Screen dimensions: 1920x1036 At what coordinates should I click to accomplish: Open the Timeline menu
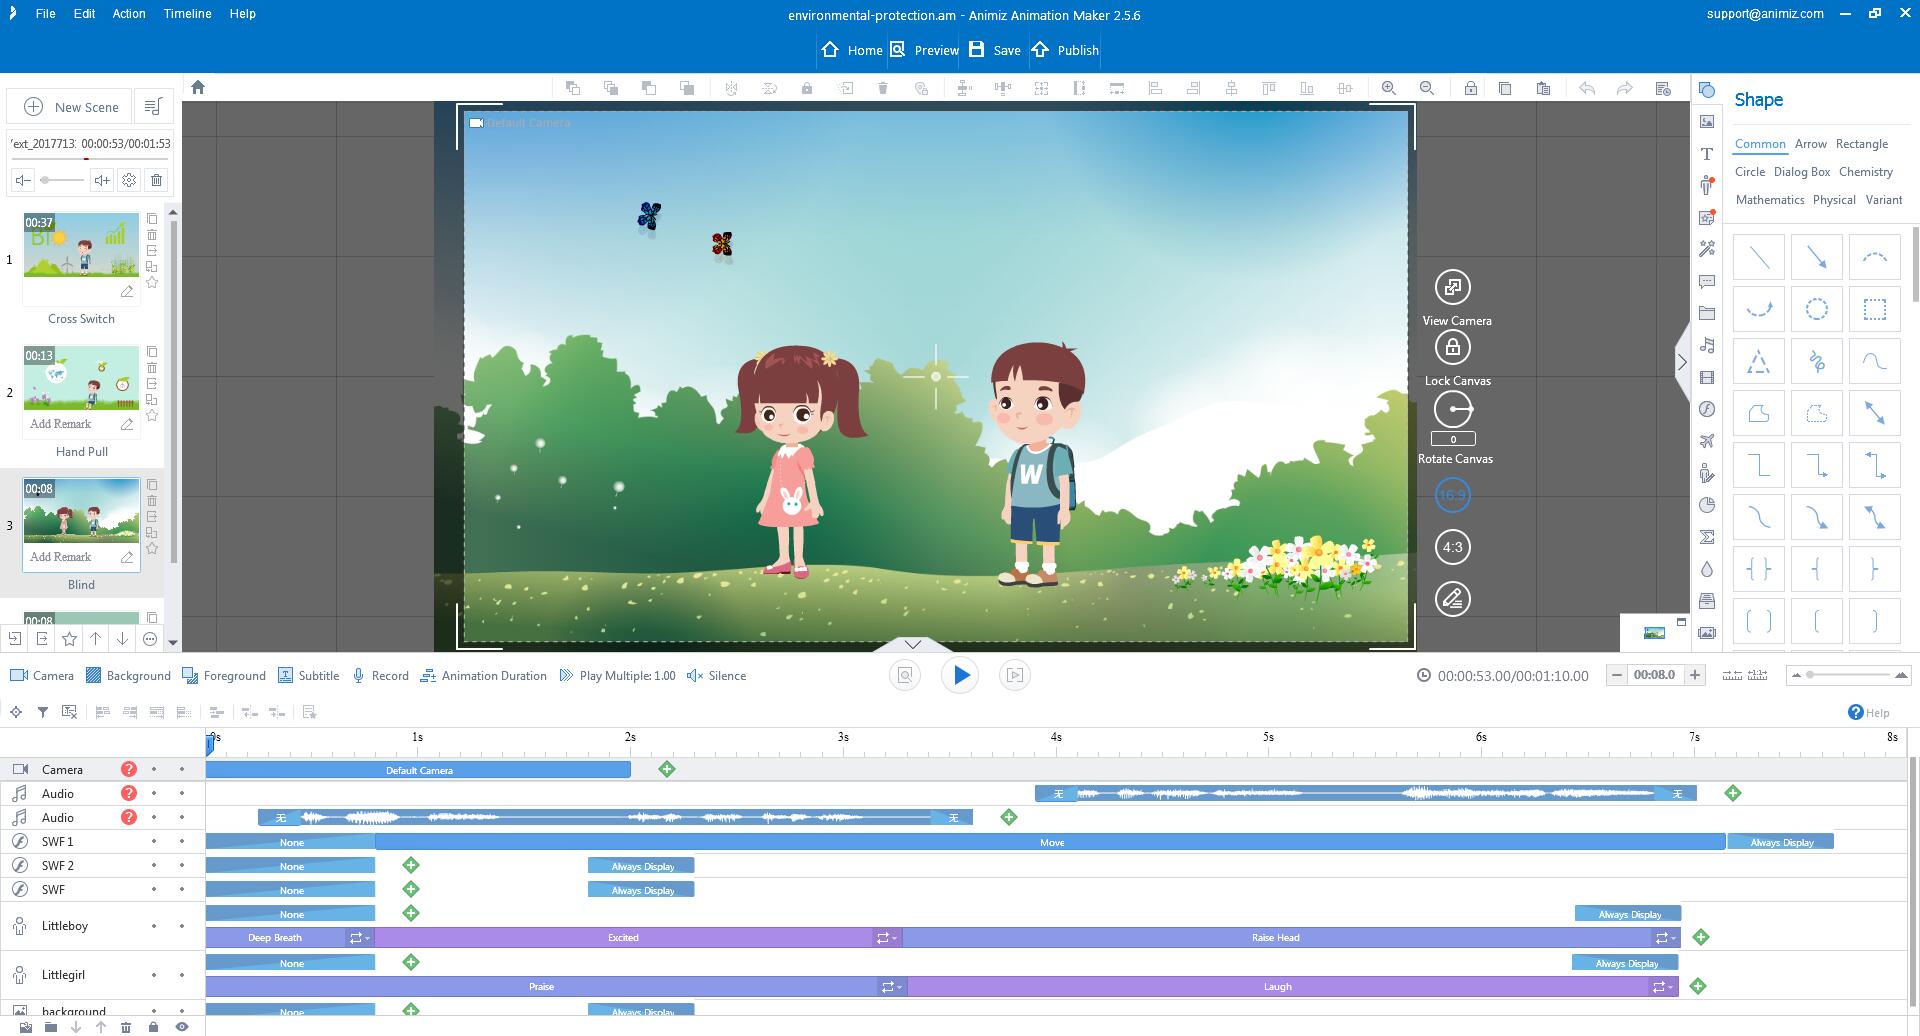click(x=187, y=14)
